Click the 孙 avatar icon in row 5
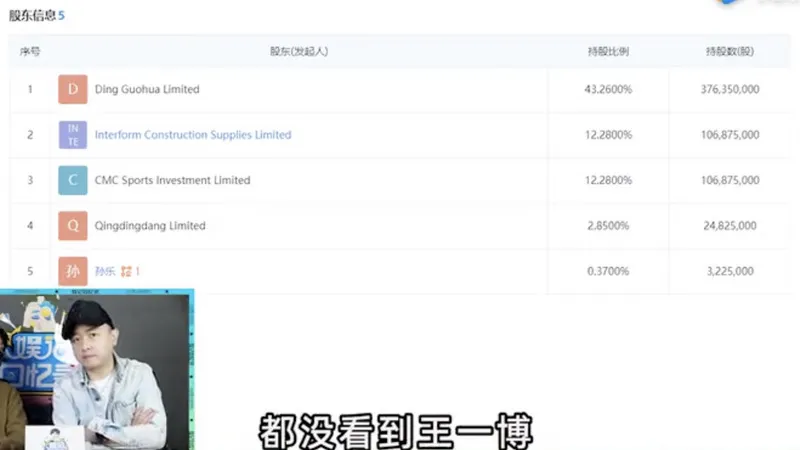The height and width of the screenshot is (450, 800). point(72,271)
